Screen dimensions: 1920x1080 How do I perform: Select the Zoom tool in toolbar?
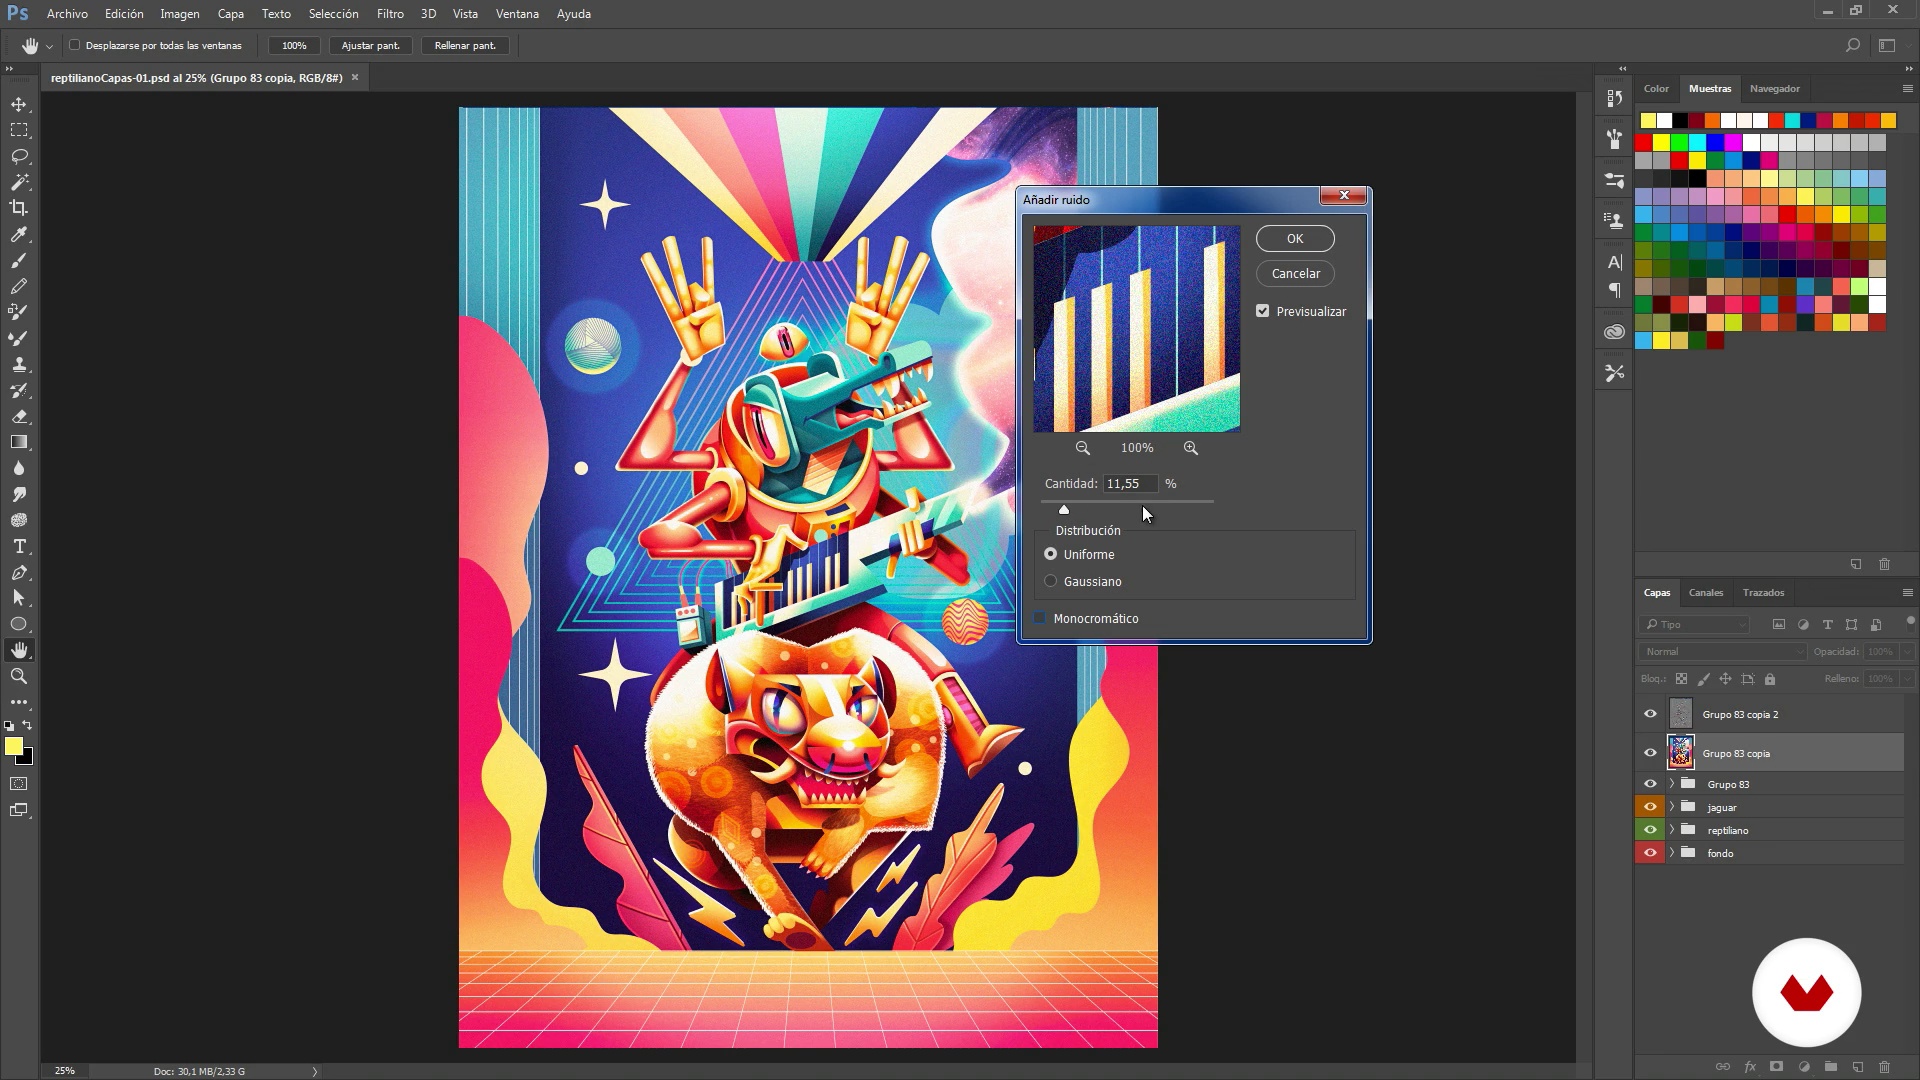pos(19,677)
